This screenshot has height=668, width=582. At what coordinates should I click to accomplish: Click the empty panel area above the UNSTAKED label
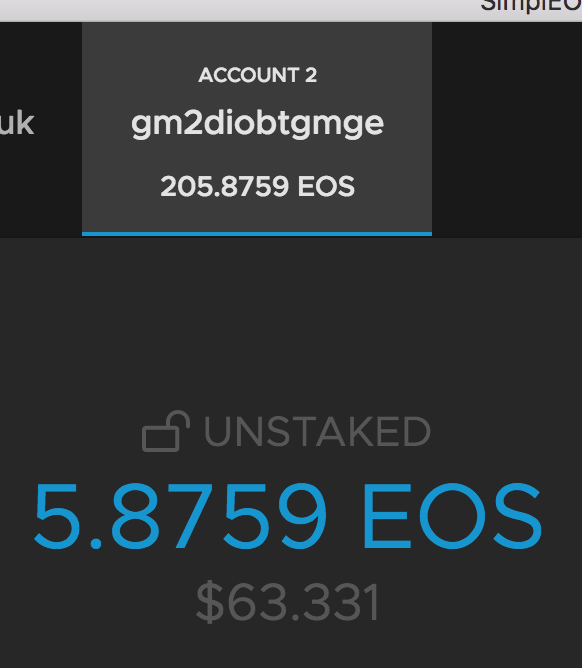[x=291, y=324]
